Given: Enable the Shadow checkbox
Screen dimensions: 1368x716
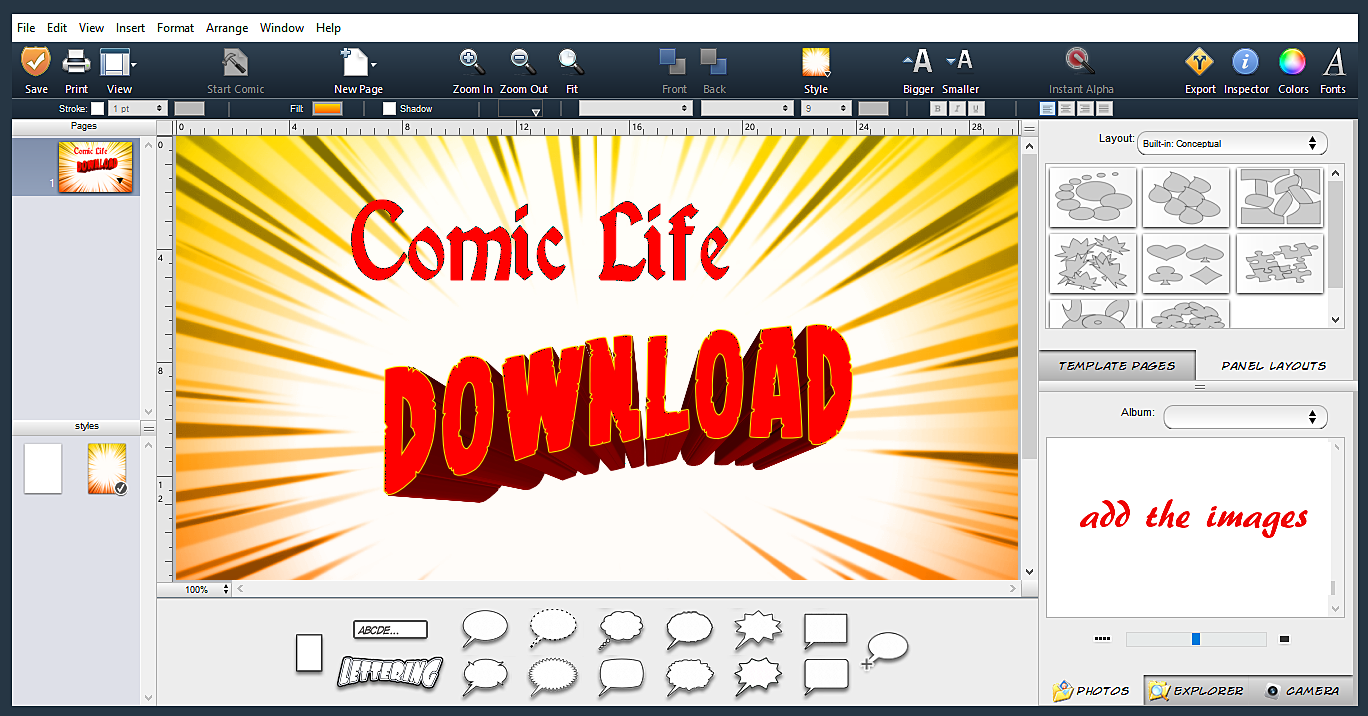Looking at the screenshot, I should tap(389, 108).
